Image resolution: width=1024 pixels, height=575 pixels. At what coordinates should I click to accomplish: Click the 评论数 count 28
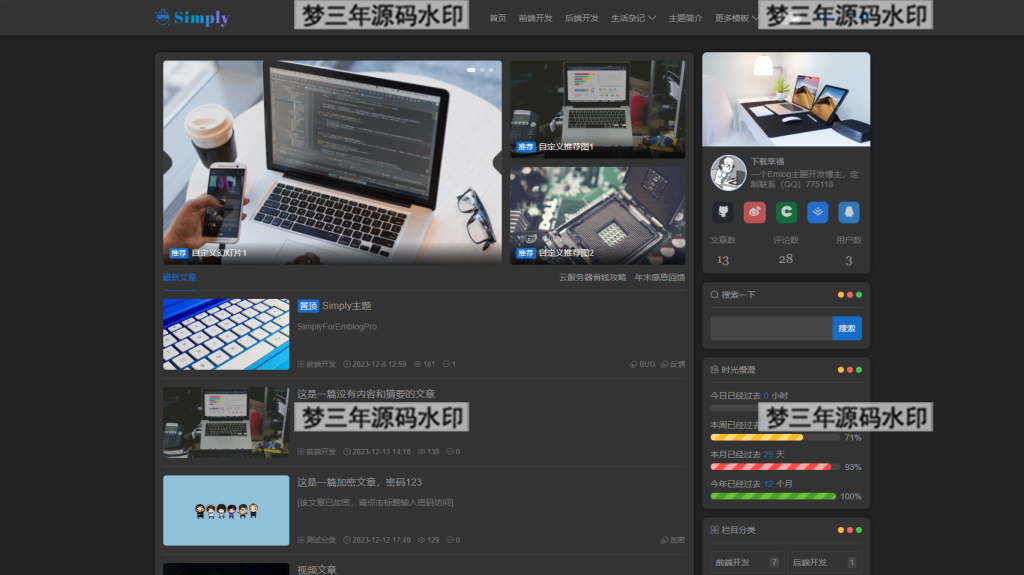click(x=786, y=259)
